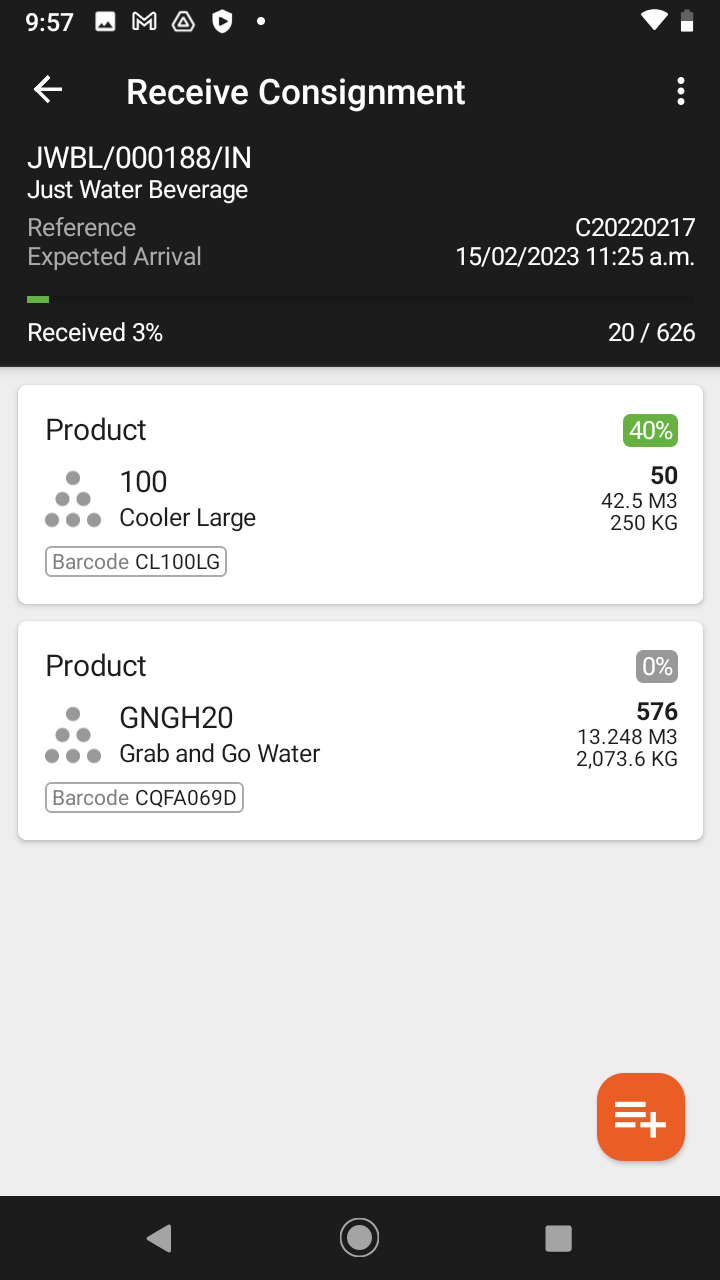Select the Grab and Go Water product icon

click(x=73, y=735)
